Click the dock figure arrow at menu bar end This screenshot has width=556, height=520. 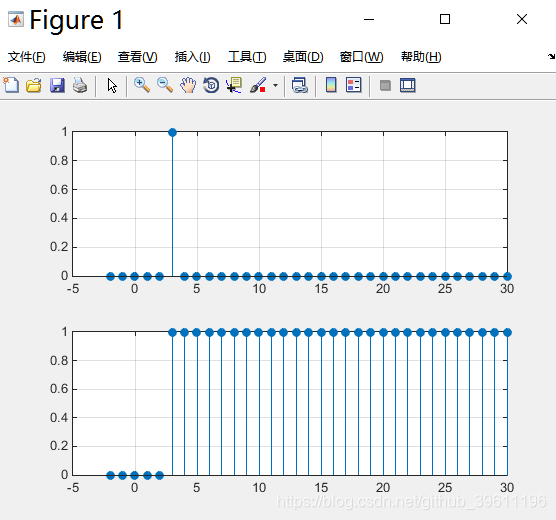click(x=551, y=56)
